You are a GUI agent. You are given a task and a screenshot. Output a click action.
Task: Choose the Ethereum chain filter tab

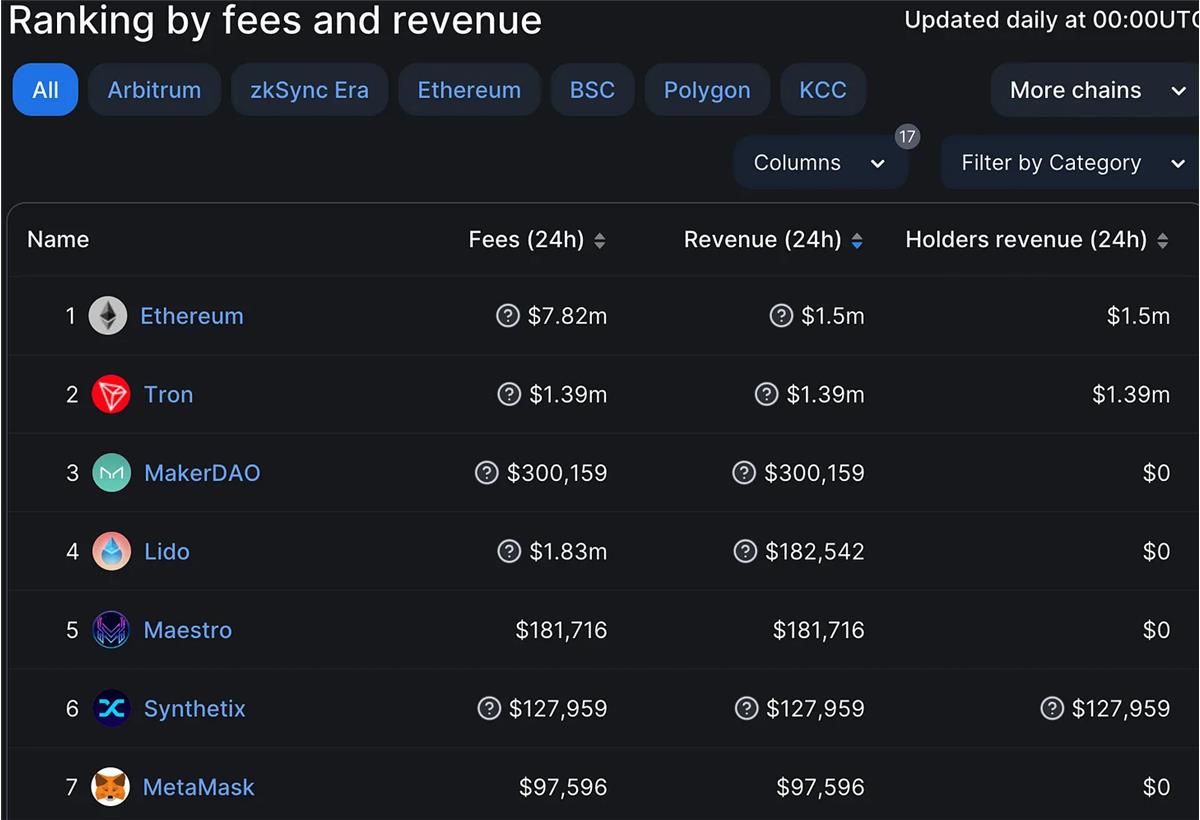pyautogui.click(x=469, y=90)
